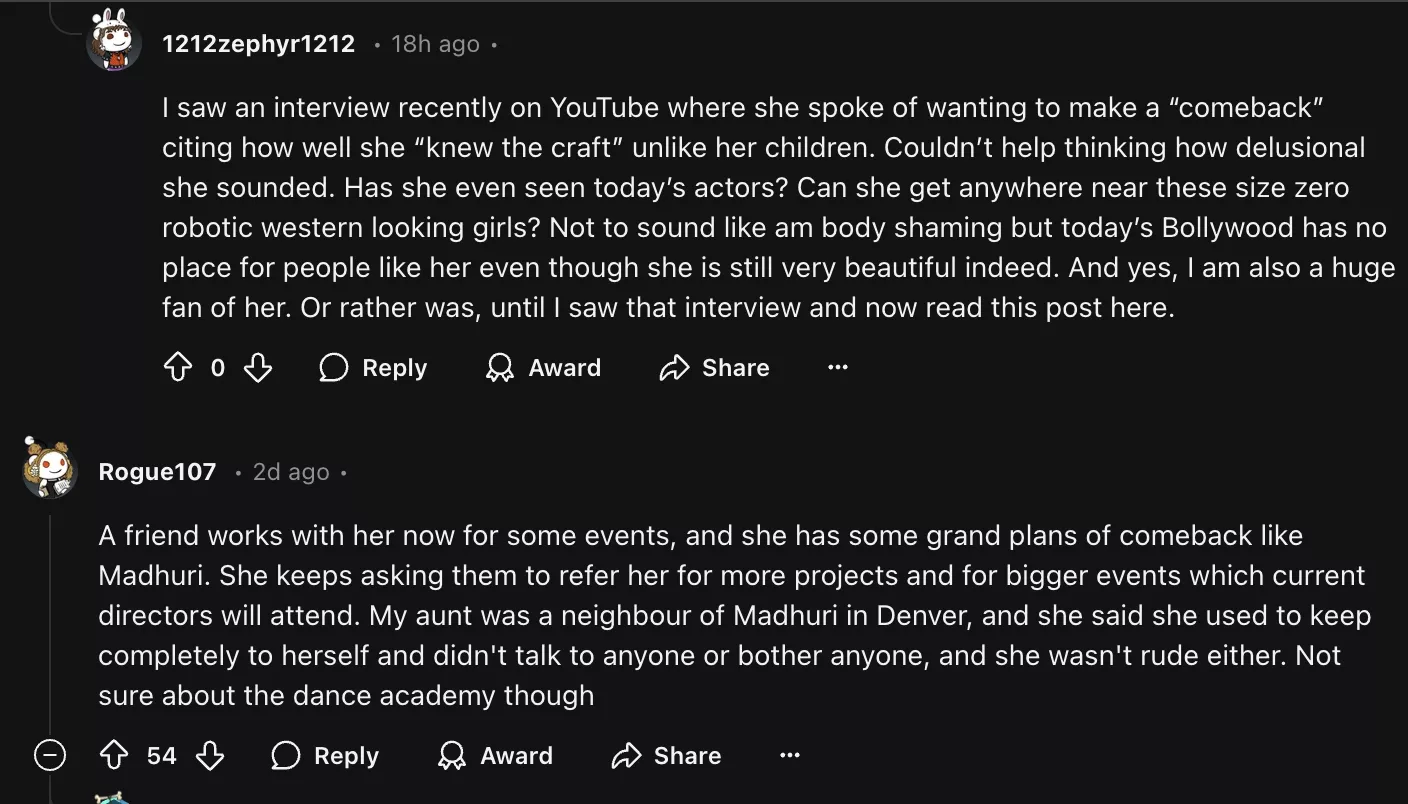This screenshot has height=804, width=1408.
Task: Share Rogue107's comment
Action: (666, 756)
